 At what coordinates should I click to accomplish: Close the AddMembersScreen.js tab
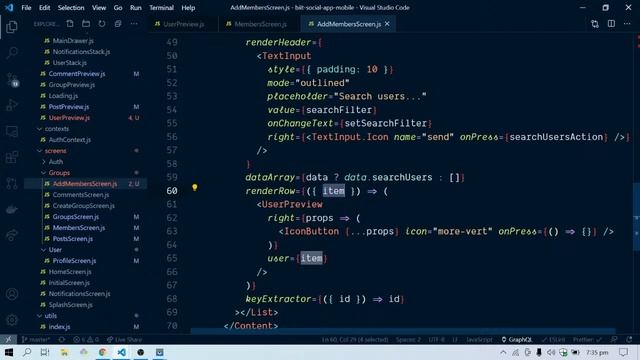[387, 24]
